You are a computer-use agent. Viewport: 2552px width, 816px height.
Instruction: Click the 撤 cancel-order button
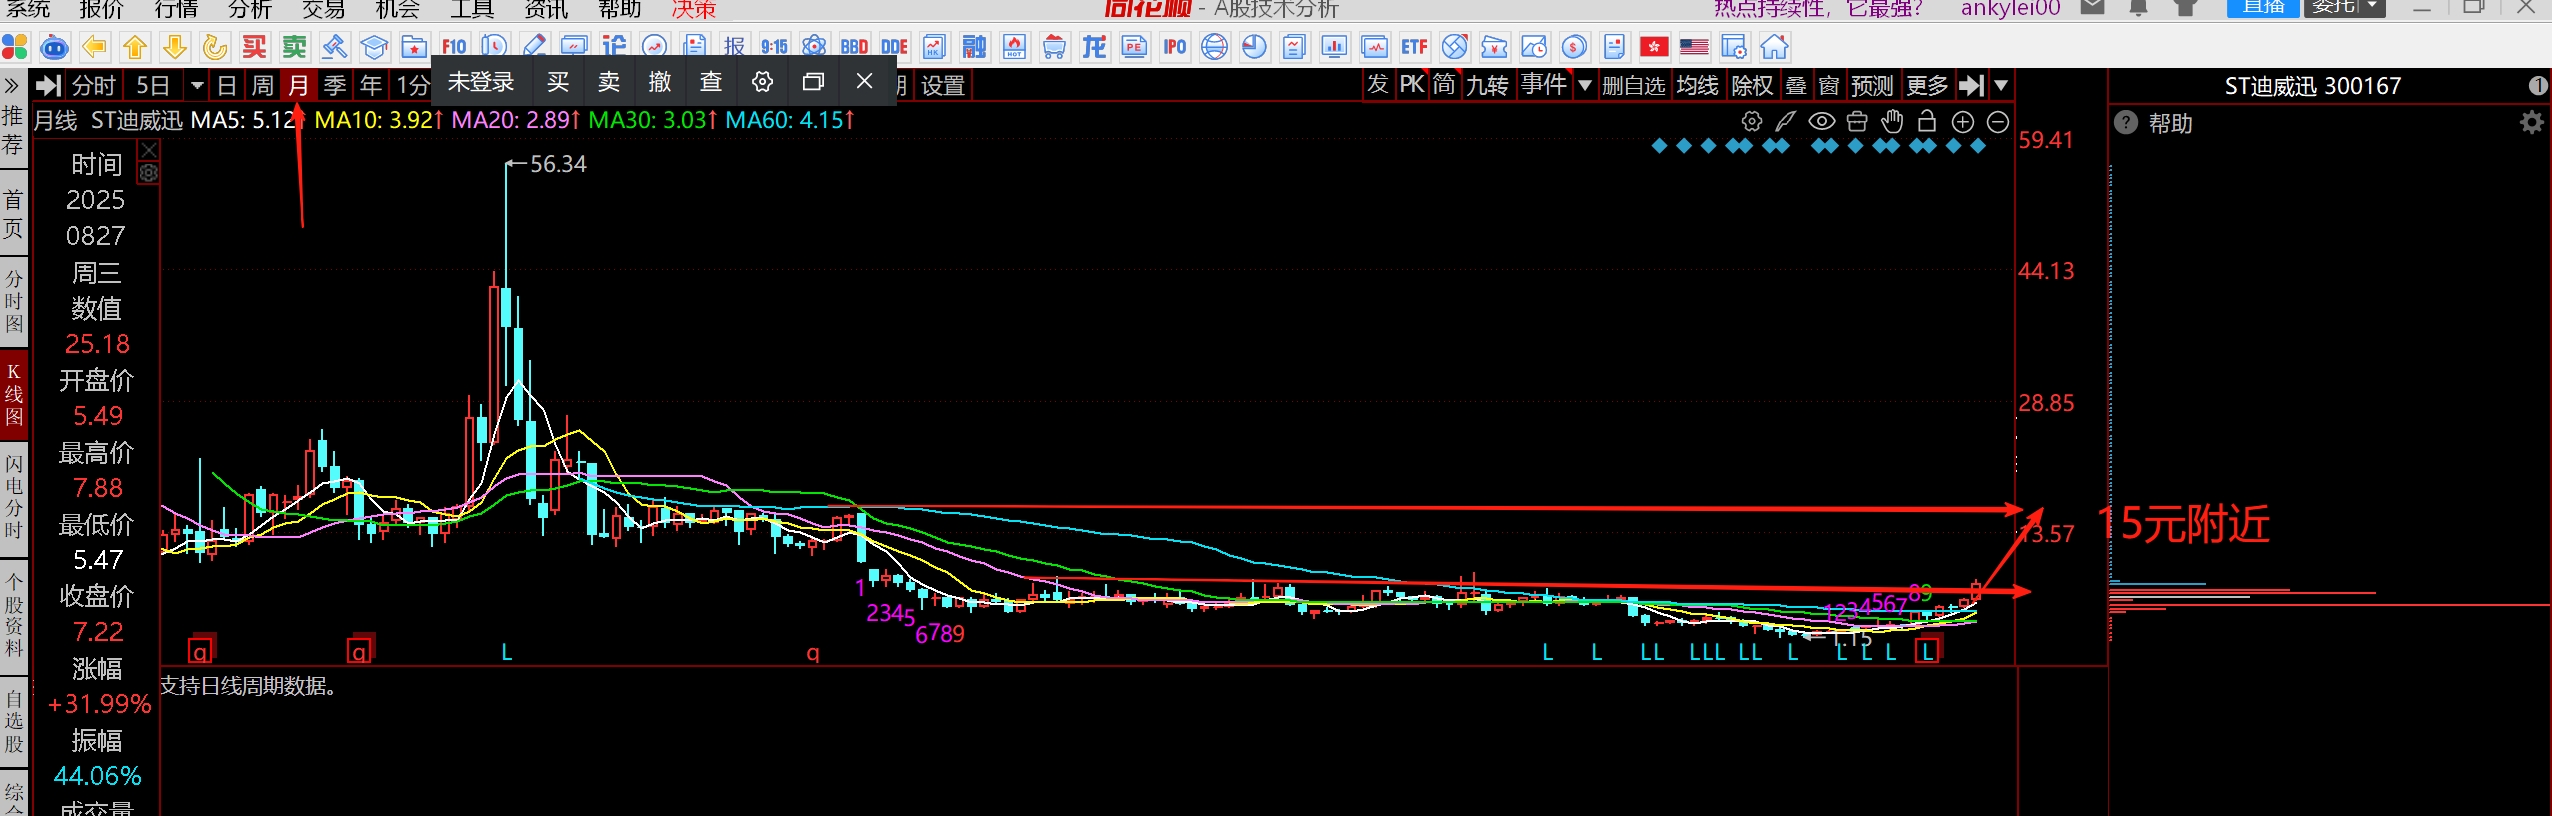point(660,82)
